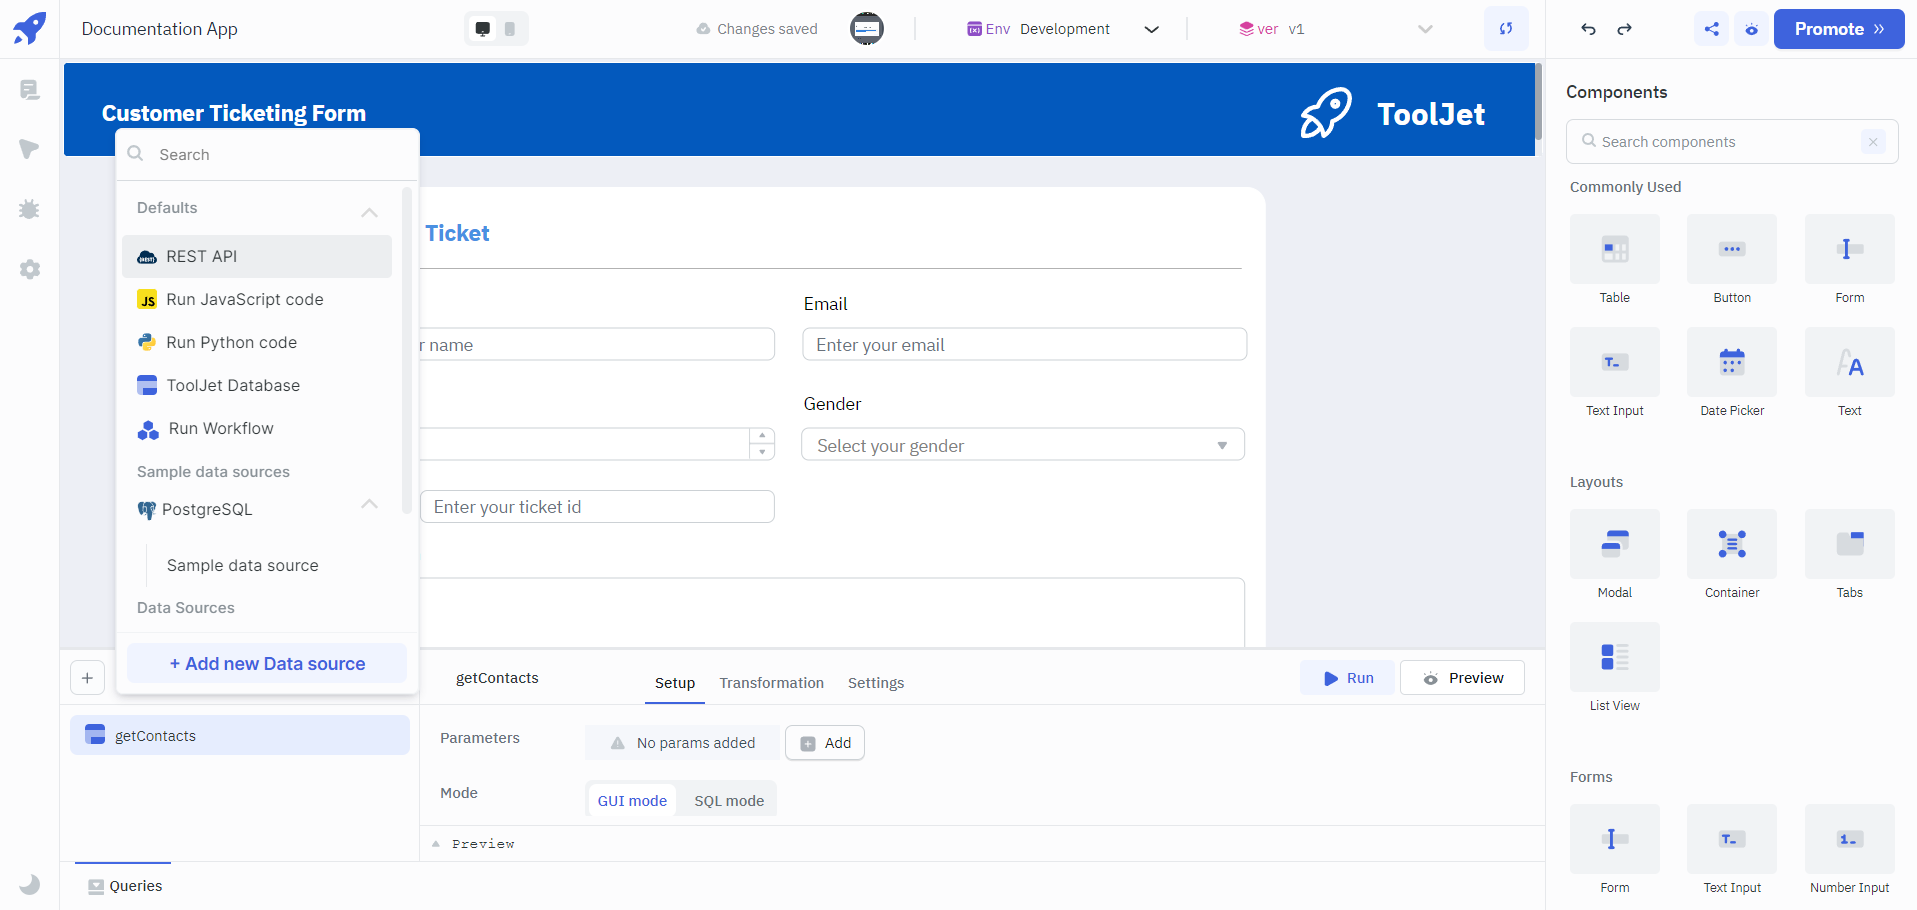
Task: Click the Enter your ticket id field
Action: [x=597, y=506]
